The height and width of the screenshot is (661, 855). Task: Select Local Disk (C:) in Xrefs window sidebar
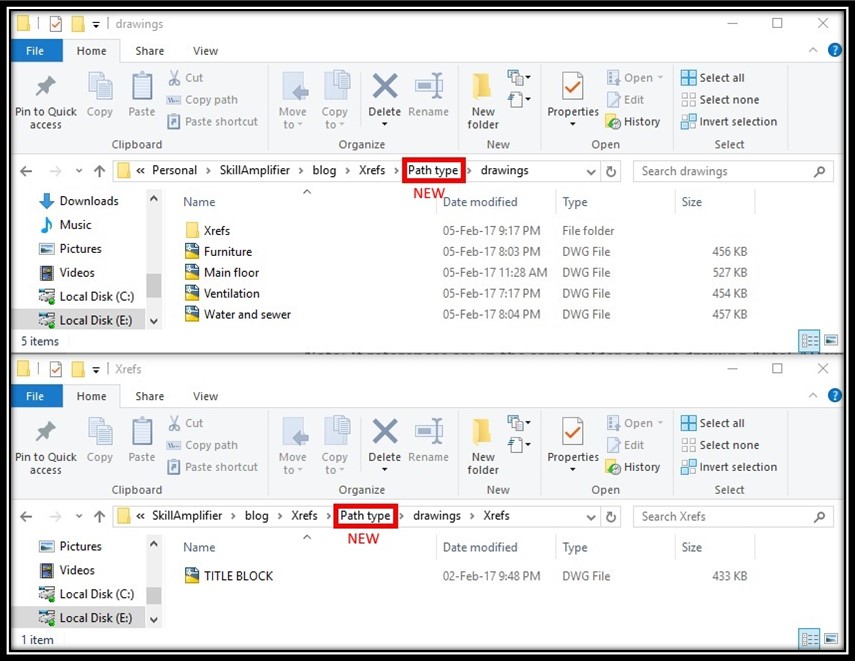click(x=86, y=594)
